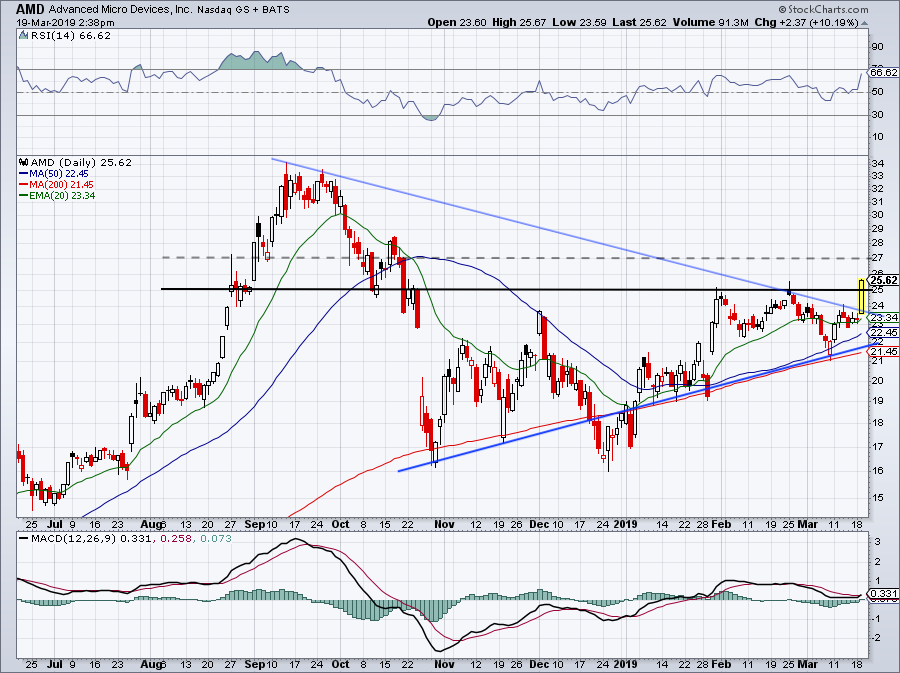Click the candlestick icon beside AMD (Daily)

click(x=24, y=162)
